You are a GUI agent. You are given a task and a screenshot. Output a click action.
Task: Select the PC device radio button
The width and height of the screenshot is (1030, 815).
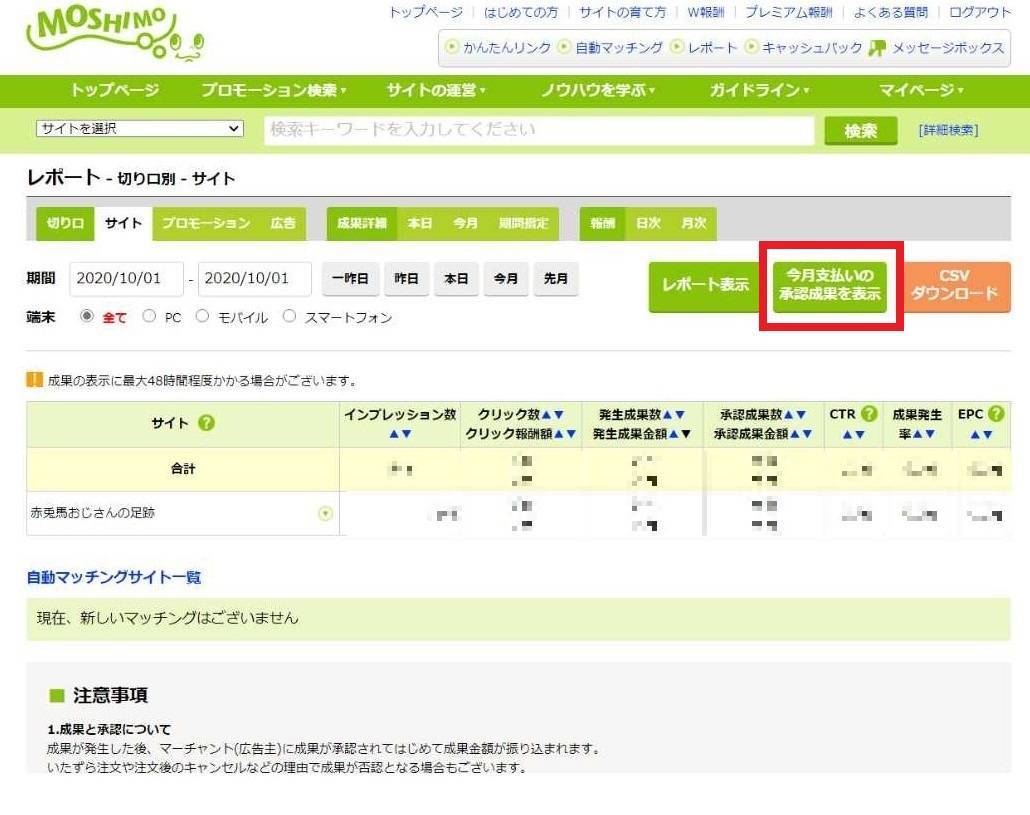click(x=149, y=317)
